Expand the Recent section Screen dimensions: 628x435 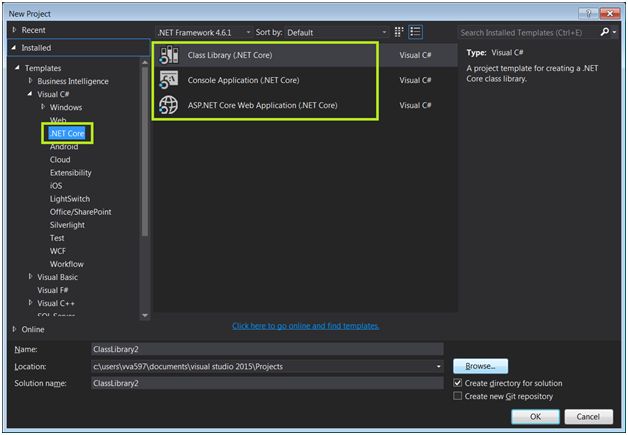coord(14,30)
